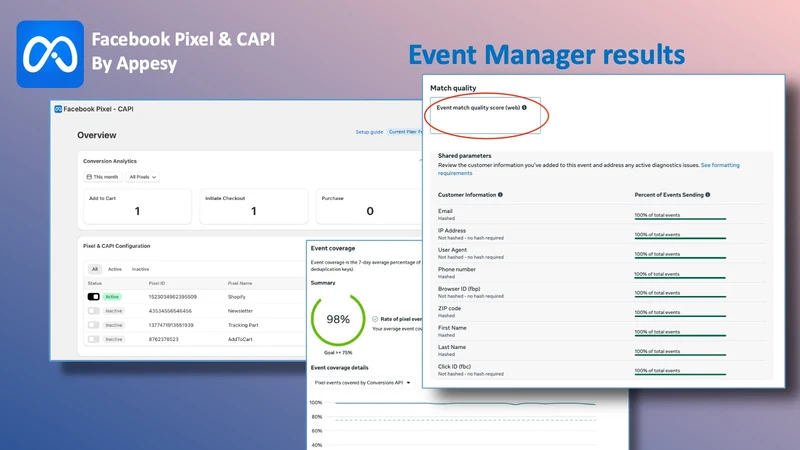Open the All Pixels dropdown
Viewport: 800px width, 450px height.
pyautogui.click(x=142, y=177)
